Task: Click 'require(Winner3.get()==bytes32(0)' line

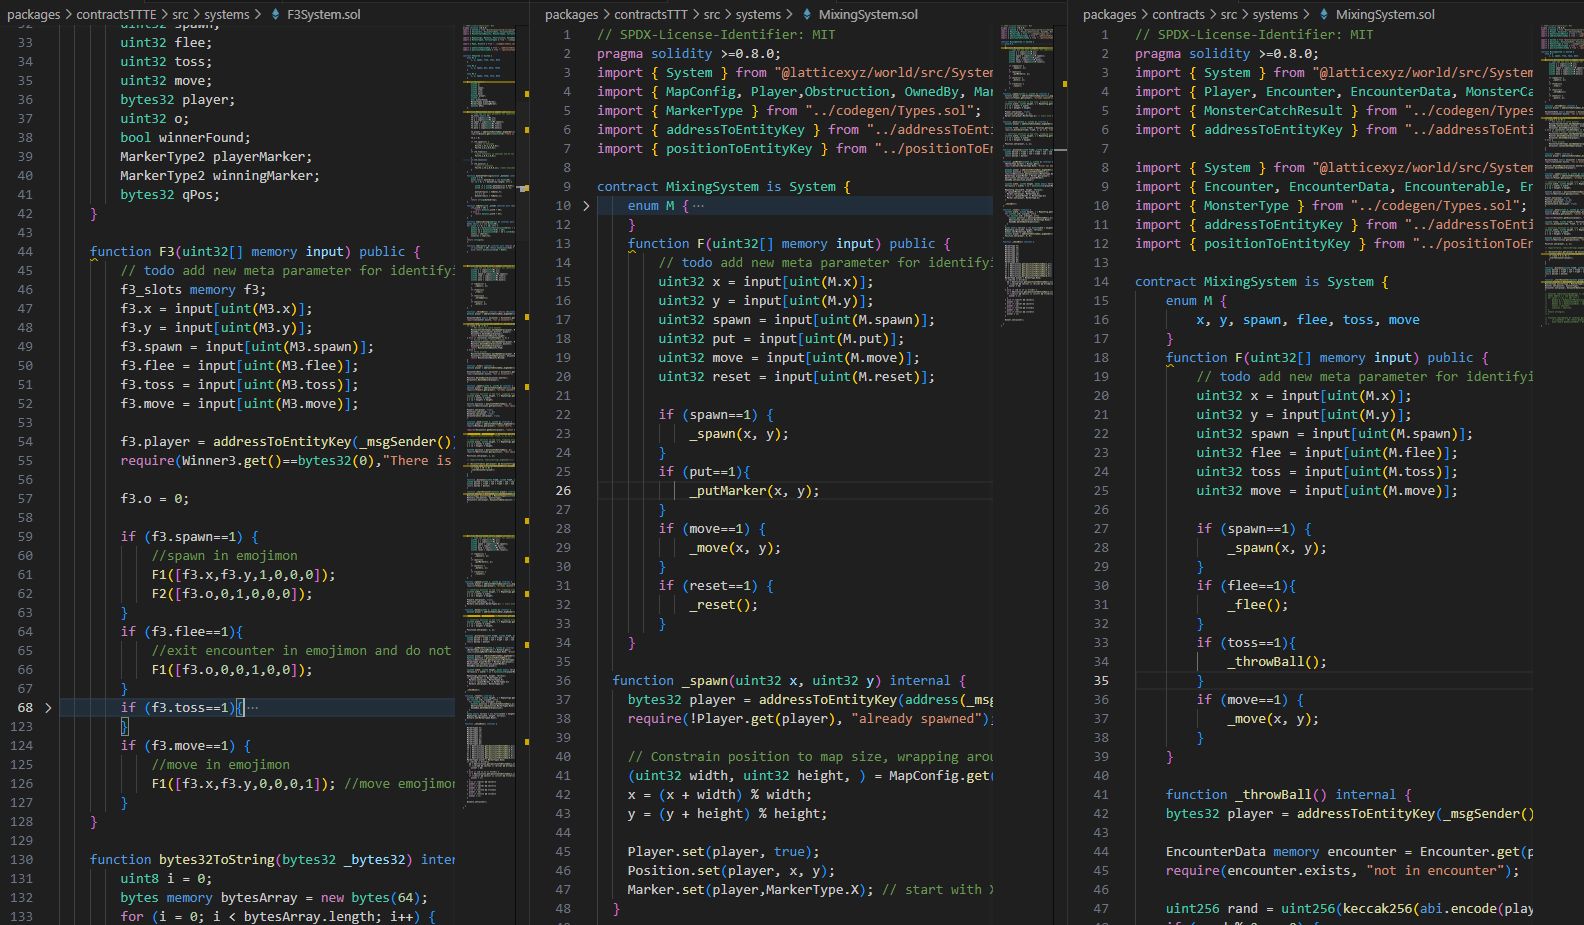Action: point(286,461)
